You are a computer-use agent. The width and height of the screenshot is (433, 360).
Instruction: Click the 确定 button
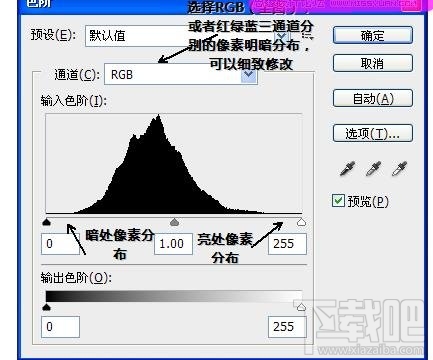373,35
